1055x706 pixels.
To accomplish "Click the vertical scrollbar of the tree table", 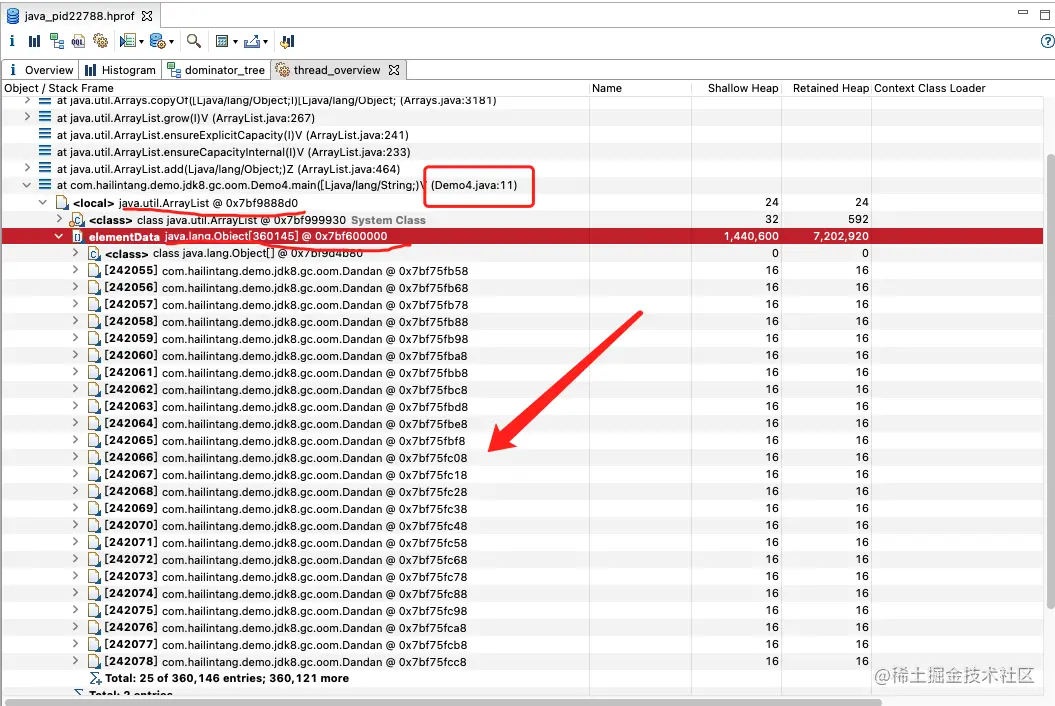I will (x=1050, y=380).
